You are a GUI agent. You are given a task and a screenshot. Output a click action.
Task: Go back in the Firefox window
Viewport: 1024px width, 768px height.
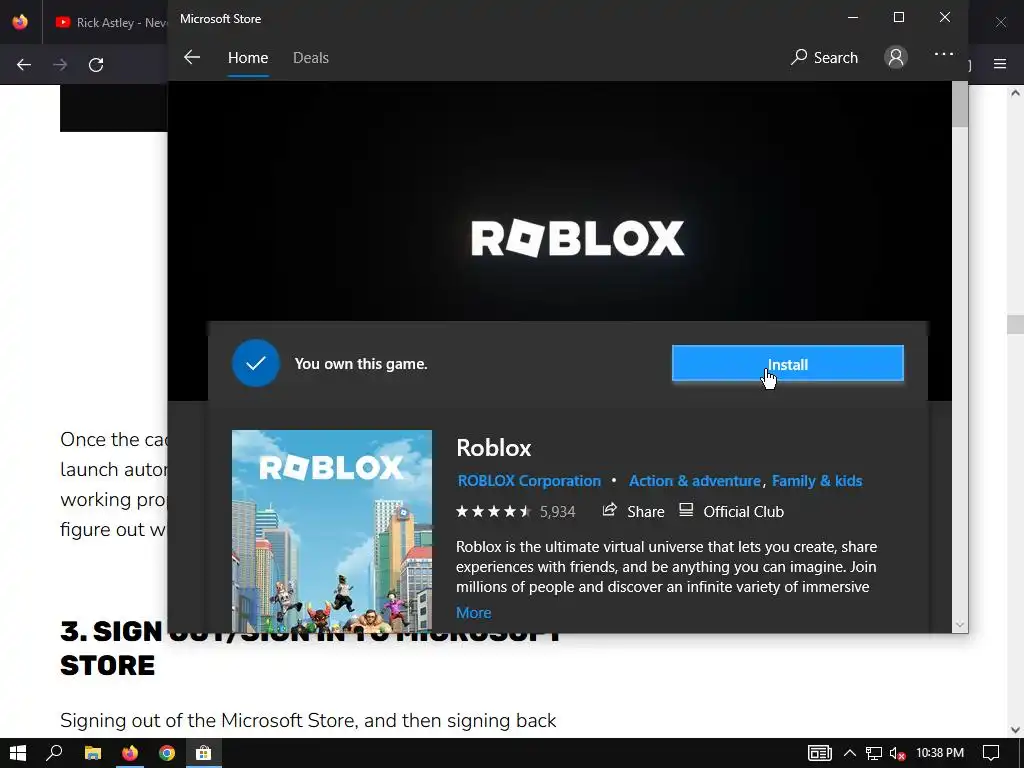pos(24,65)
